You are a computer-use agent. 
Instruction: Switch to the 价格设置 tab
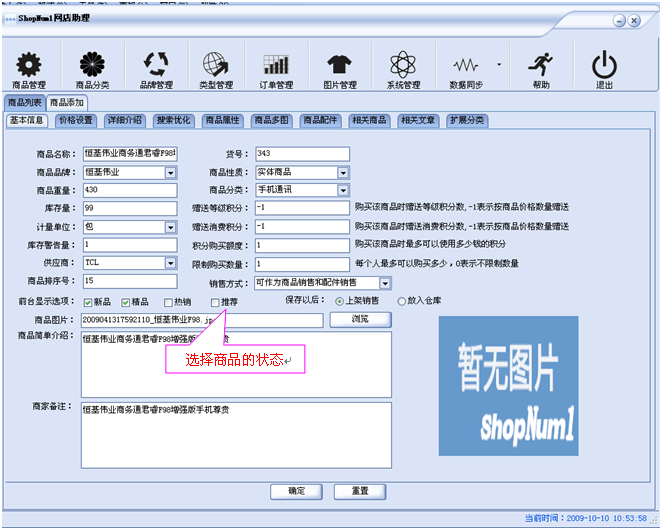(x=76, y=120)
